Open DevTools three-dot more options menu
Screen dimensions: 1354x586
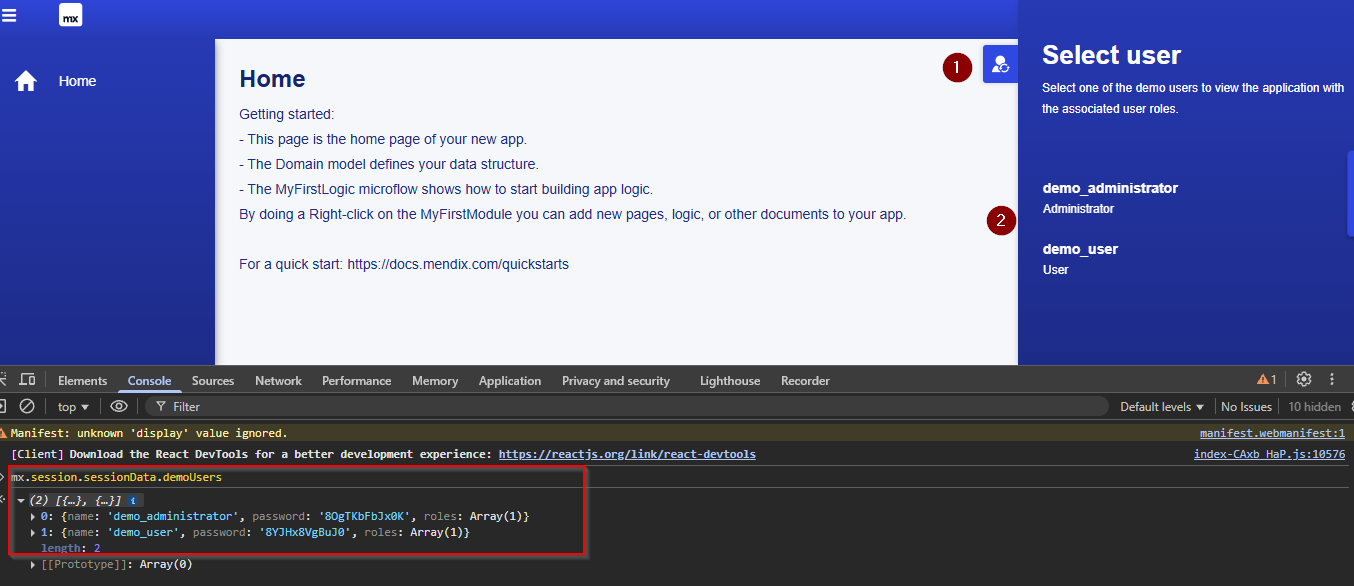[1332, 380]
